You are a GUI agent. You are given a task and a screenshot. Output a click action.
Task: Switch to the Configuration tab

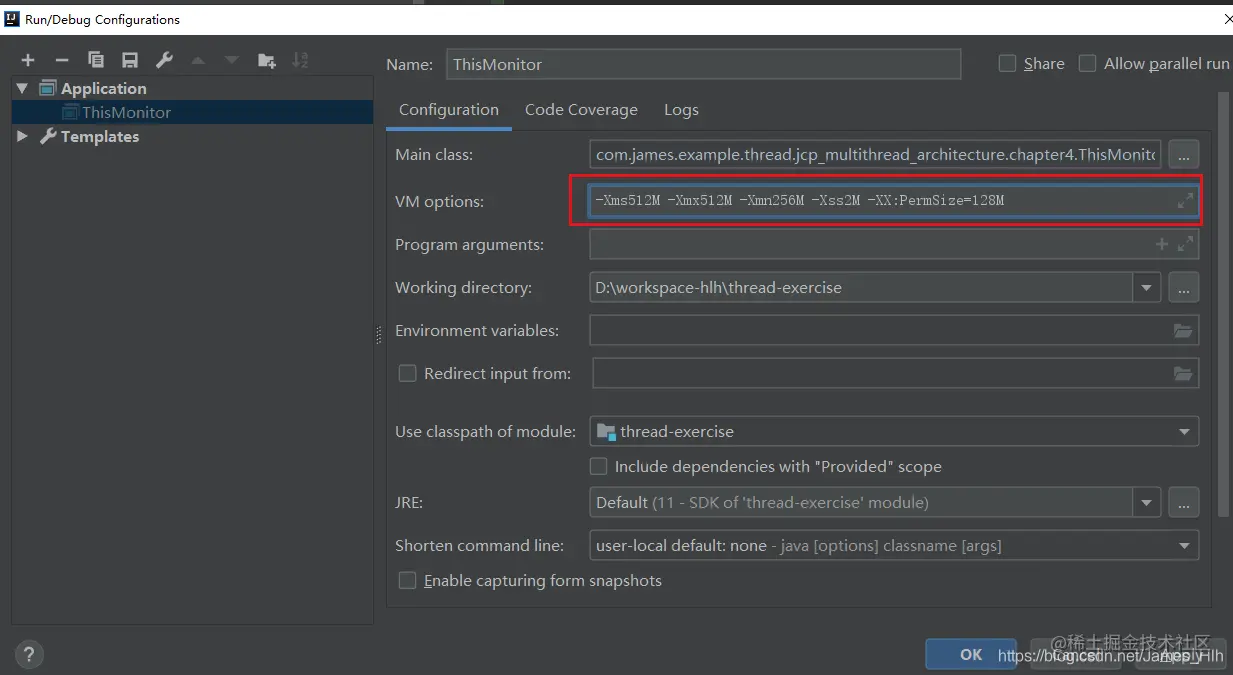449,110
